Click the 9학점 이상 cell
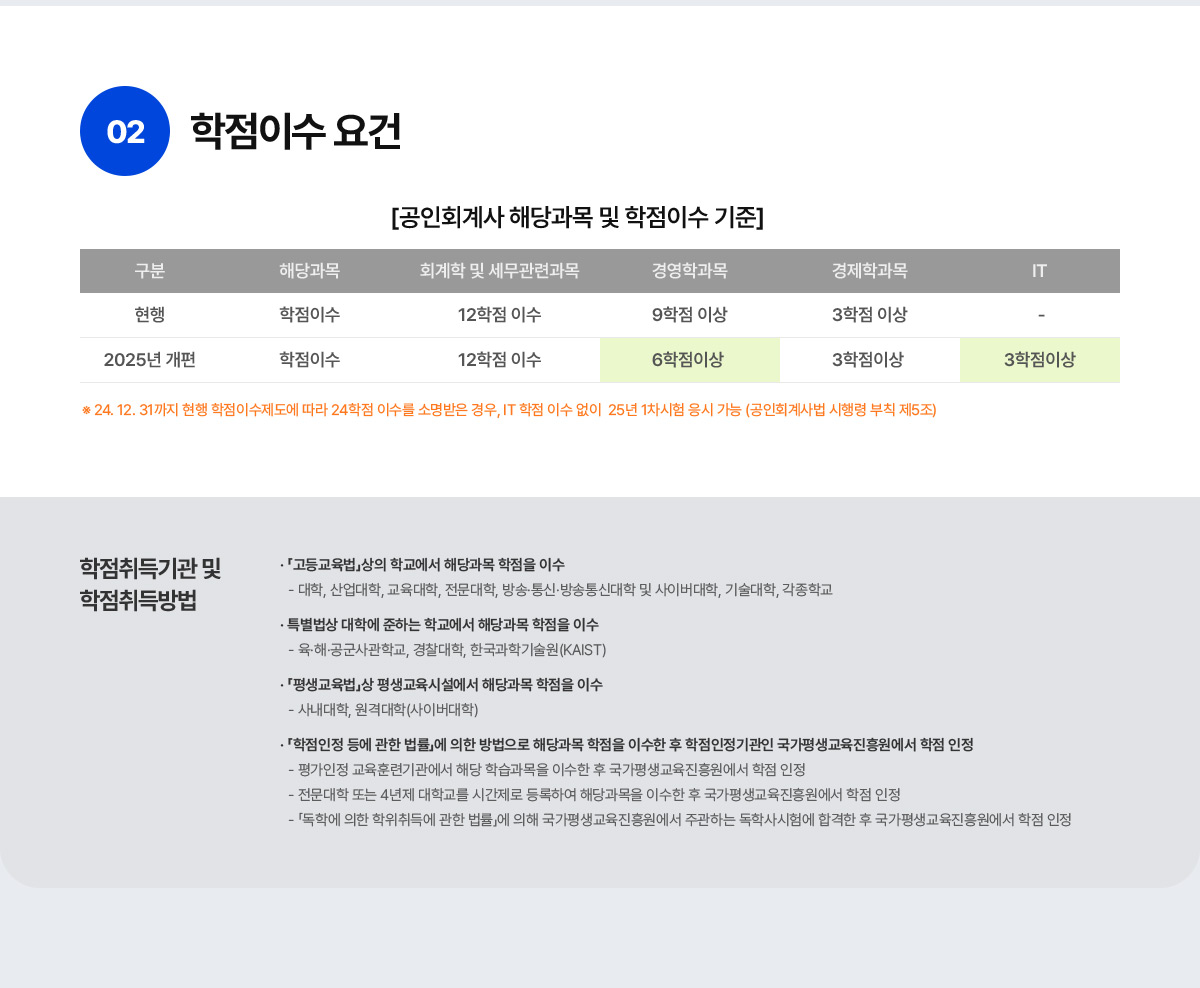The image size is (1200, 988). [689, 315]
